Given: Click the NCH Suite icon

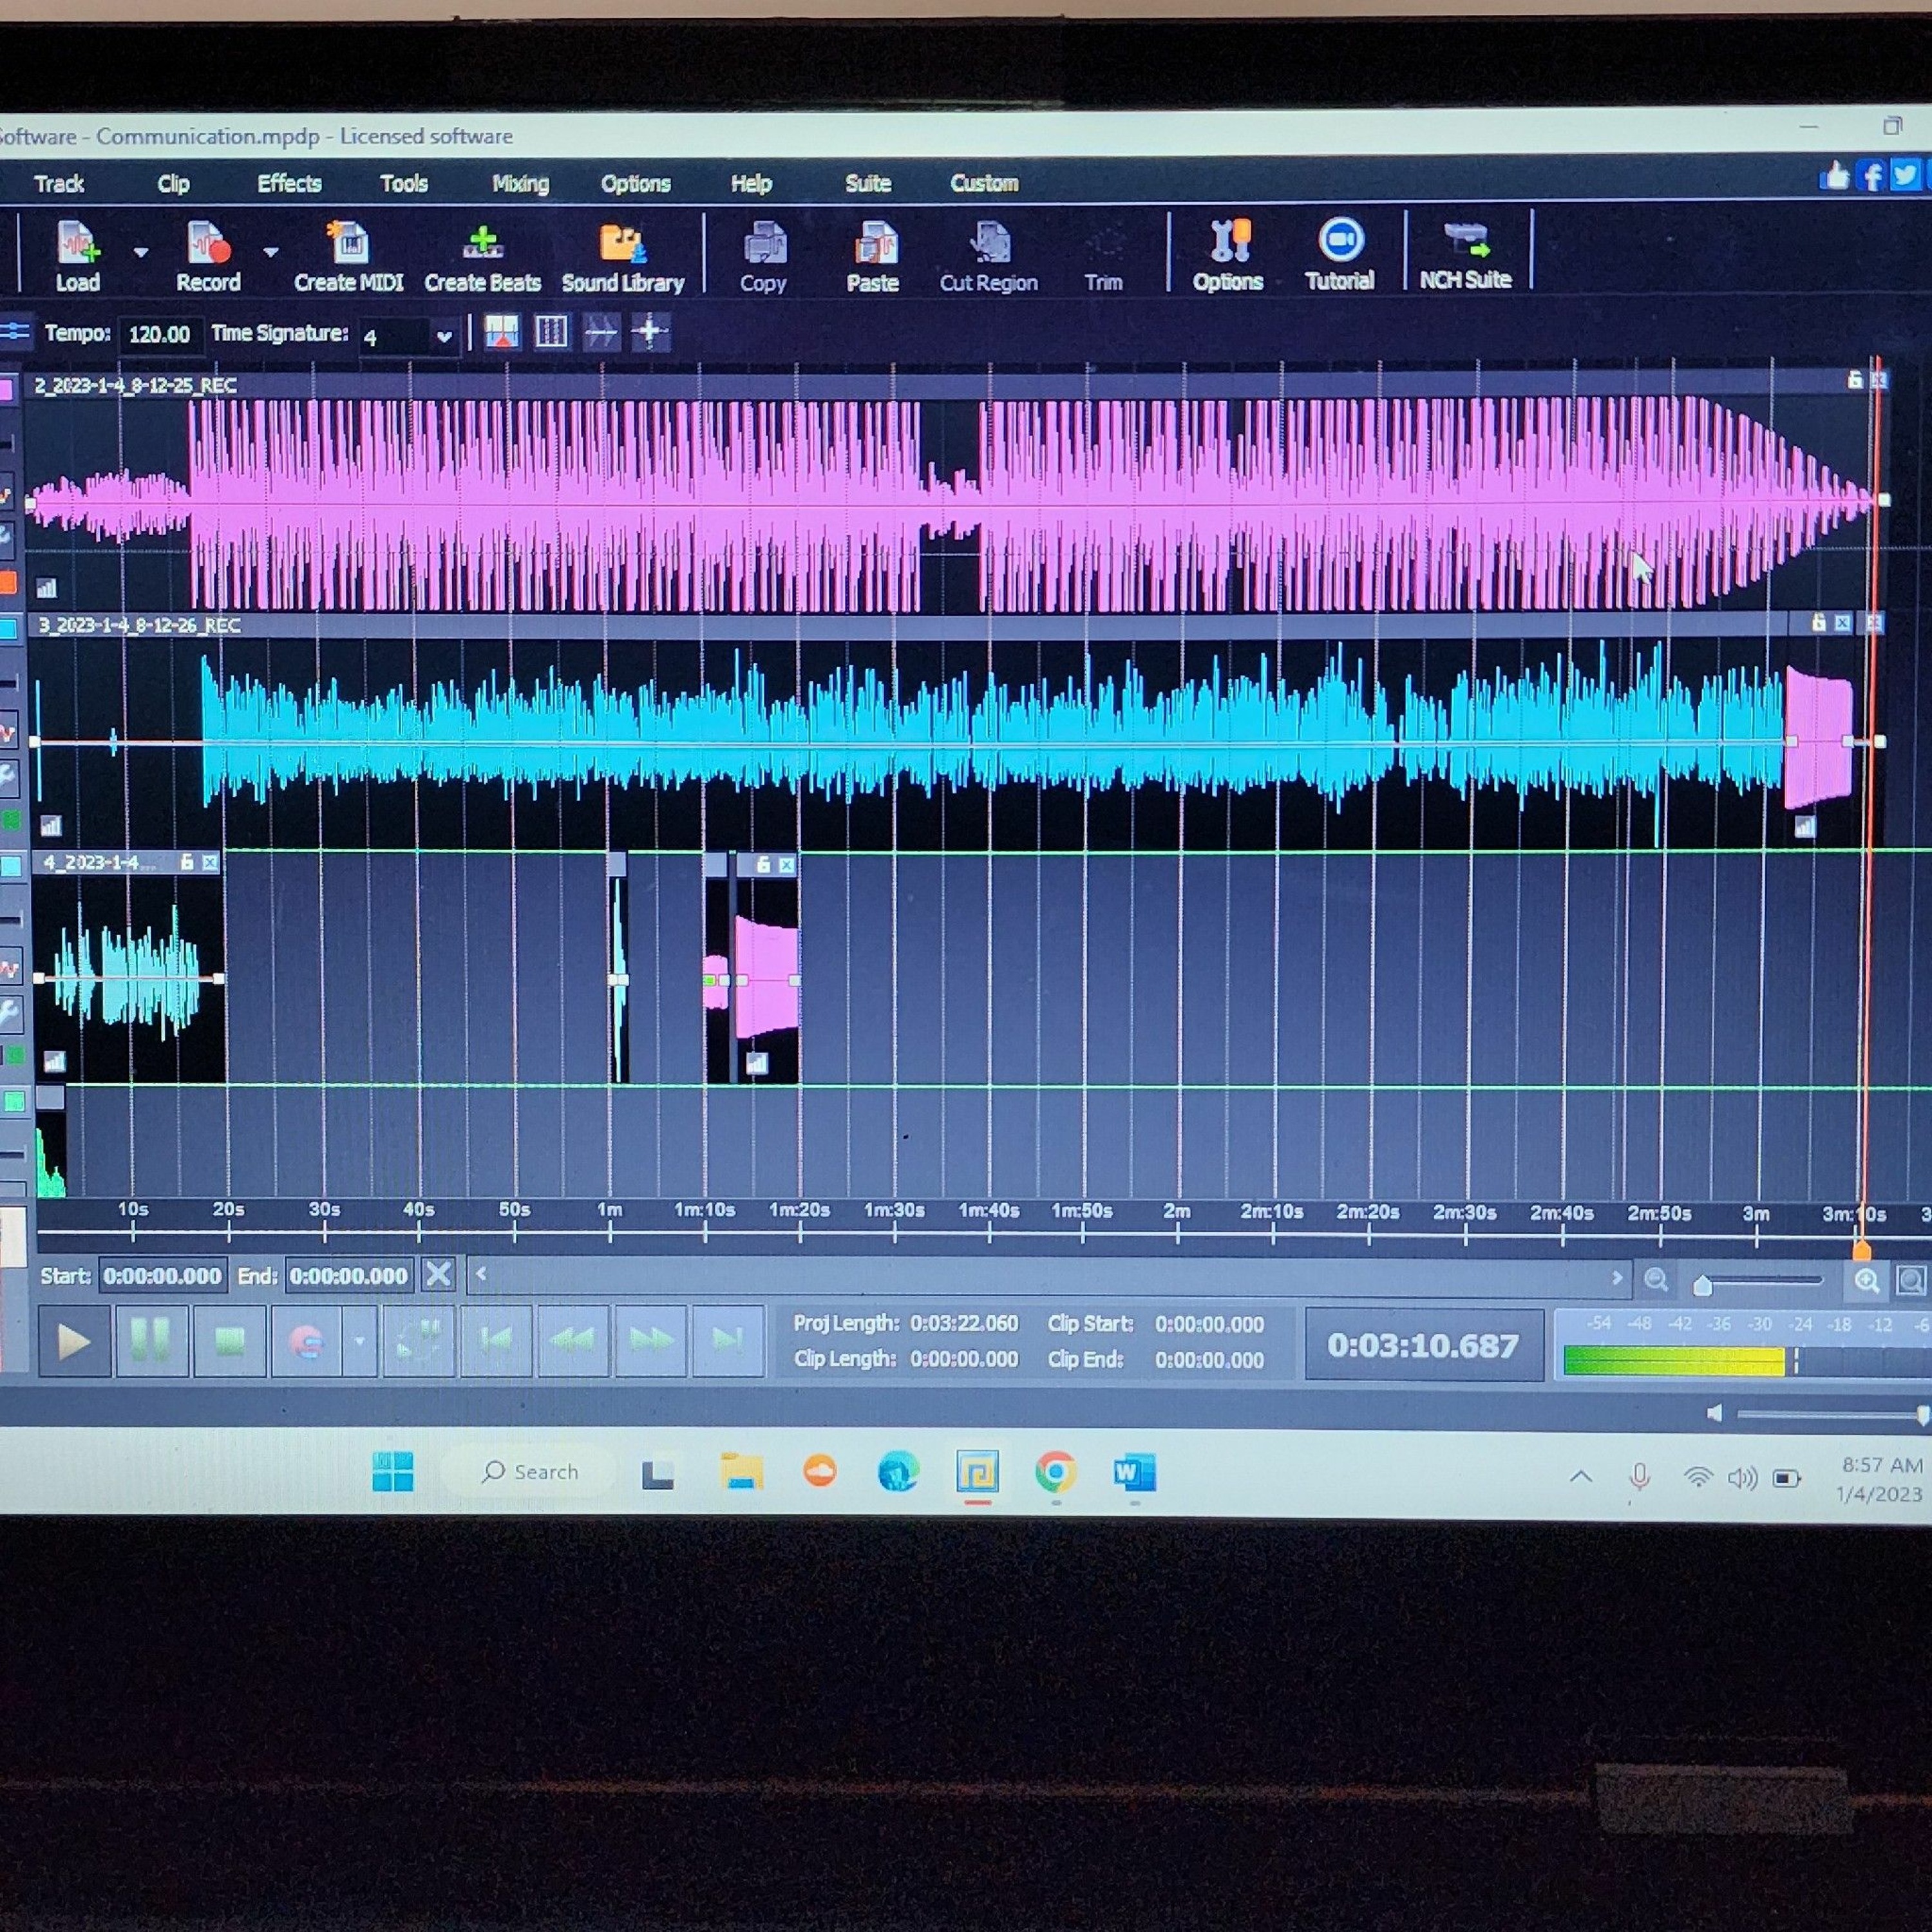Looking at the screenshot, I should 1465,255.
